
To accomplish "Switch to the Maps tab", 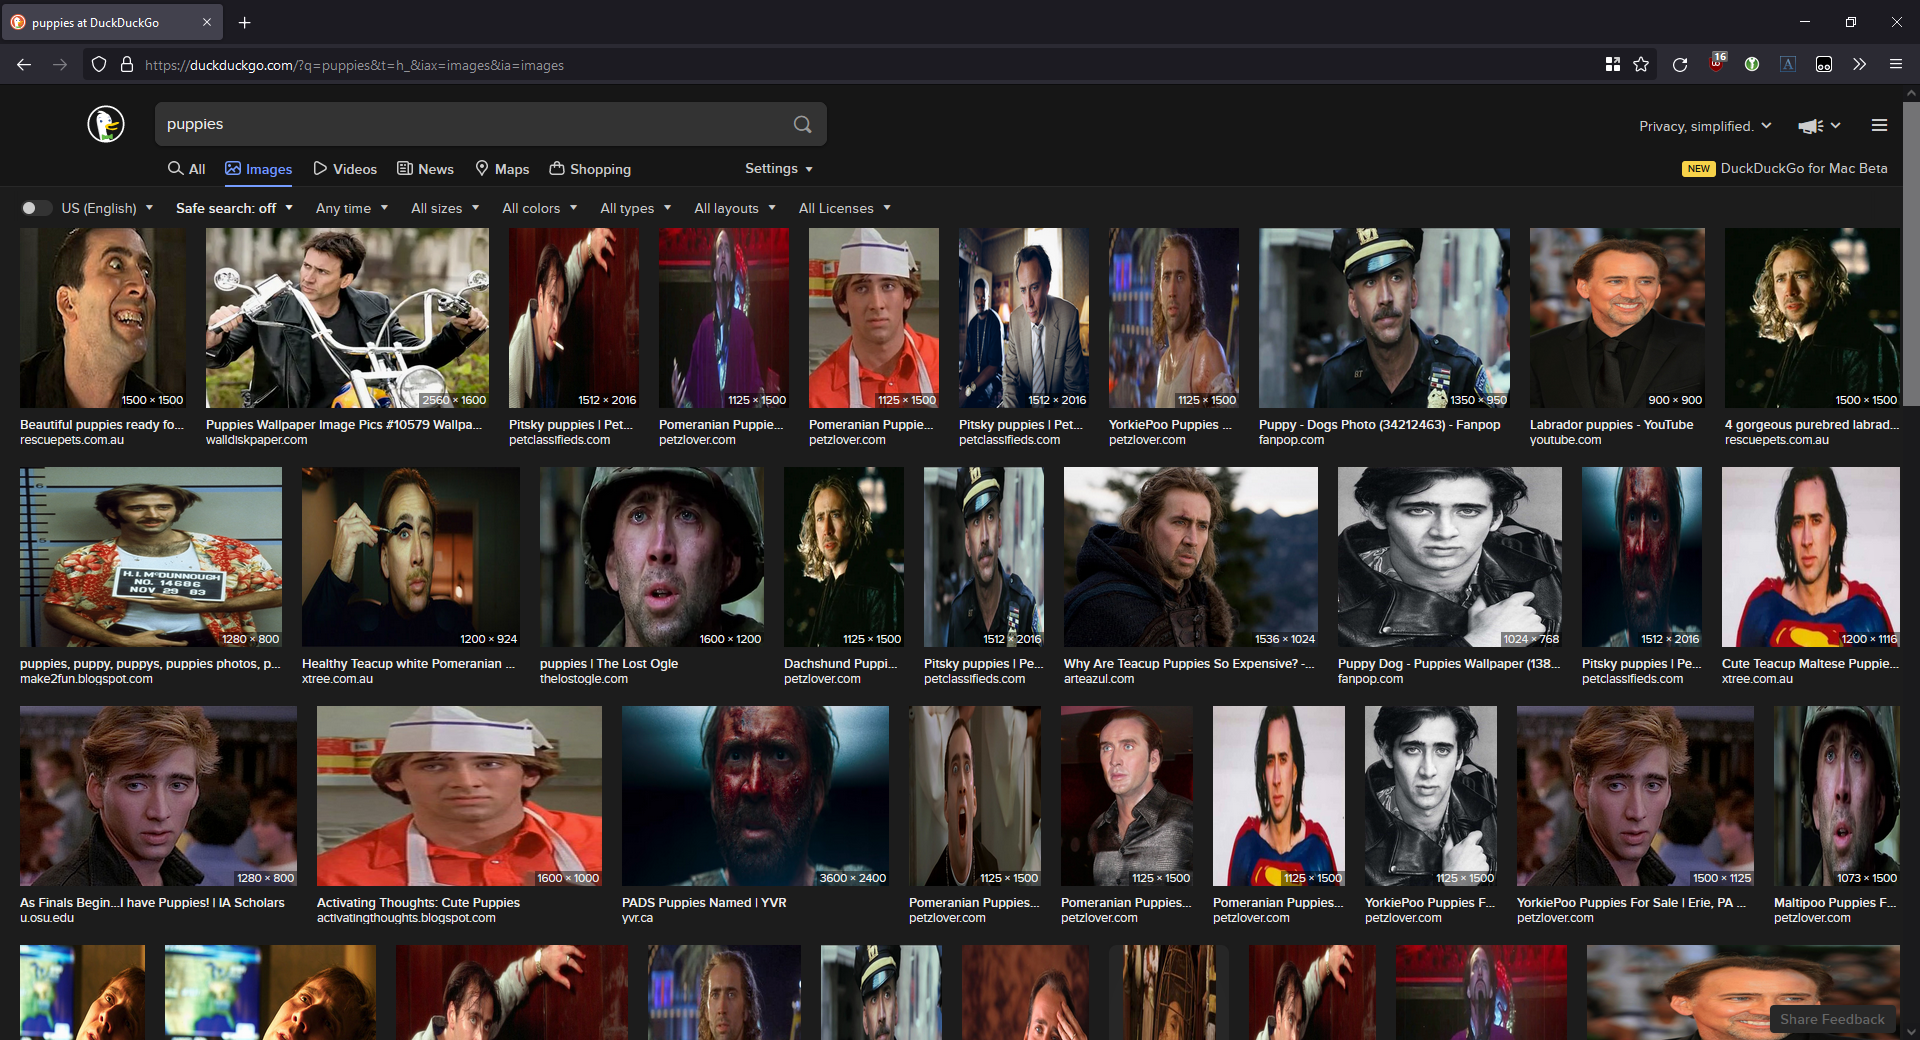I will (x=502, y=169).
